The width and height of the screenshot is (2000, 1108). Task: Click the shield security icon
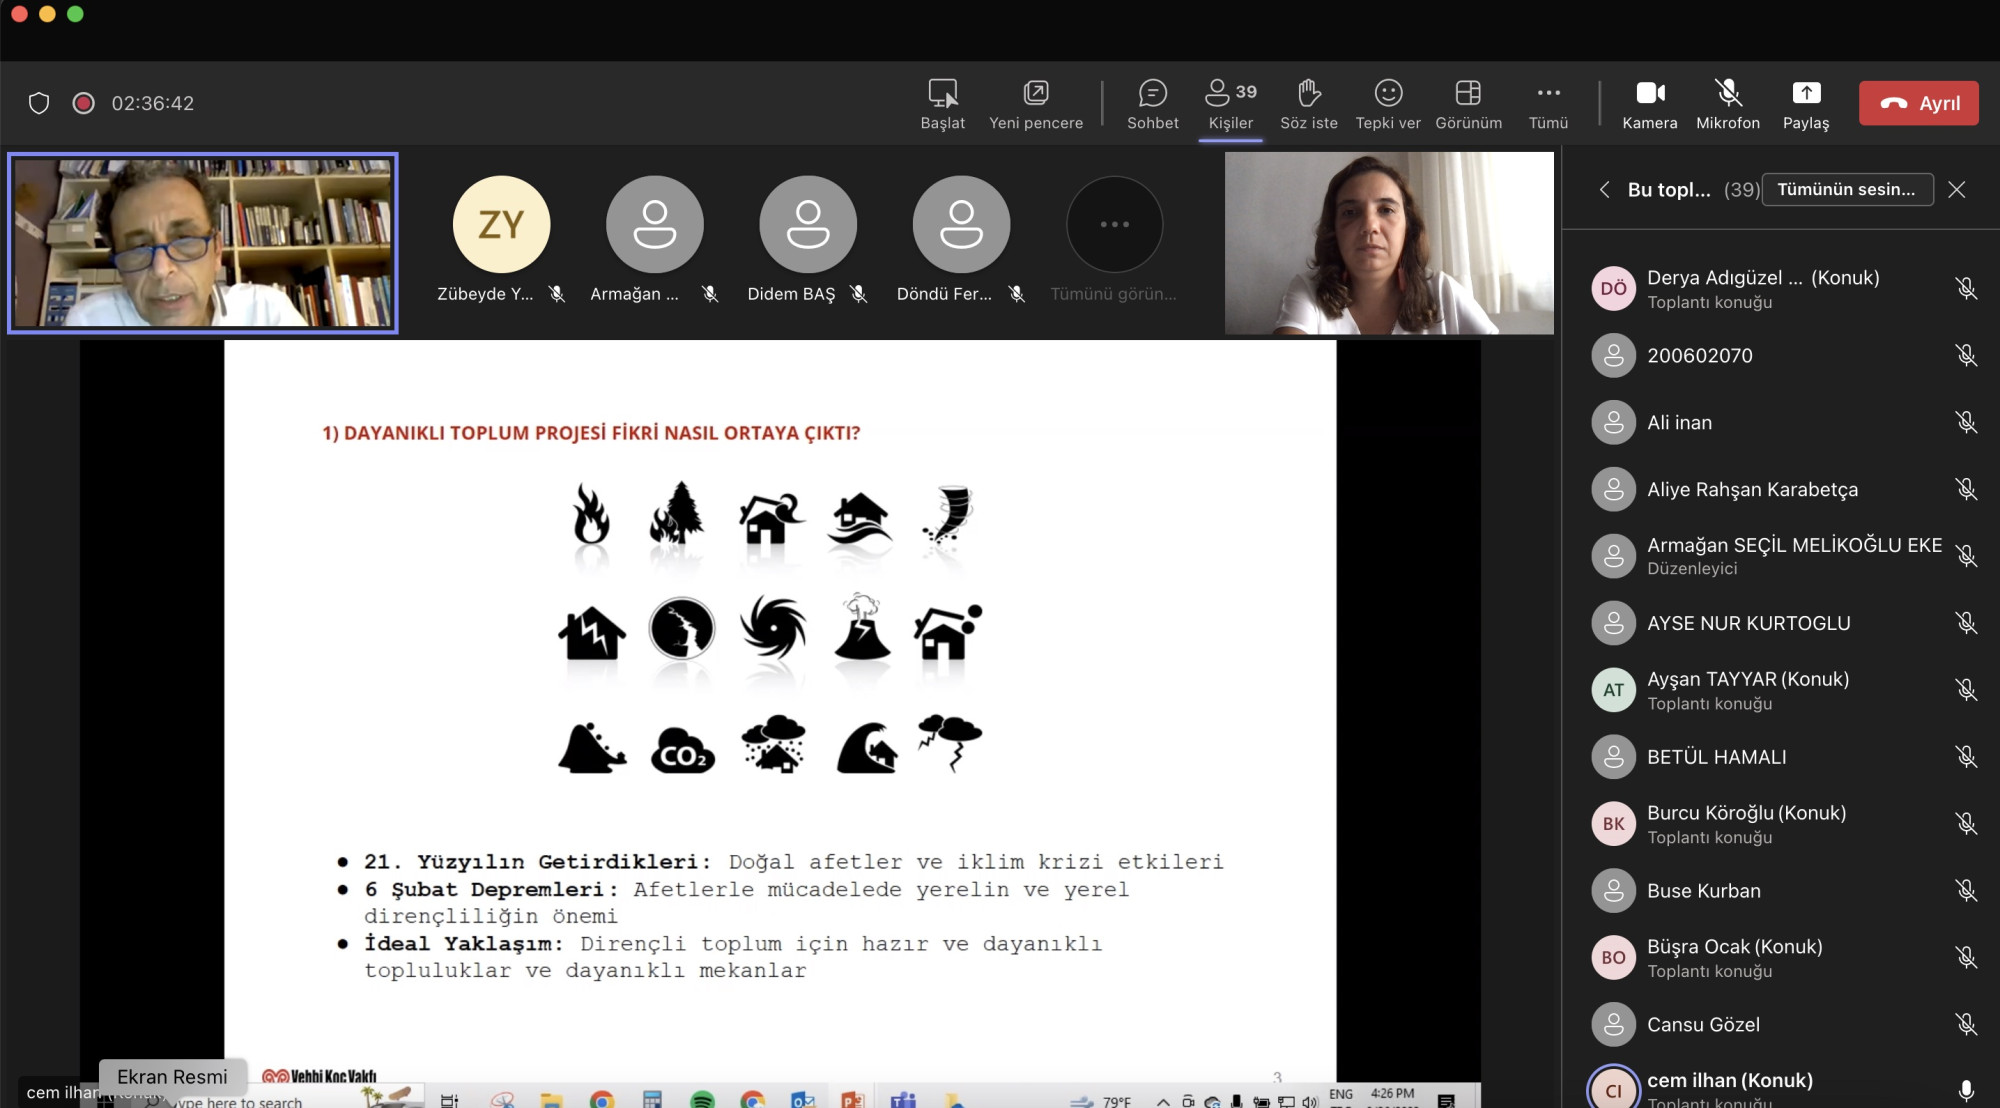[x=39, y=103]
